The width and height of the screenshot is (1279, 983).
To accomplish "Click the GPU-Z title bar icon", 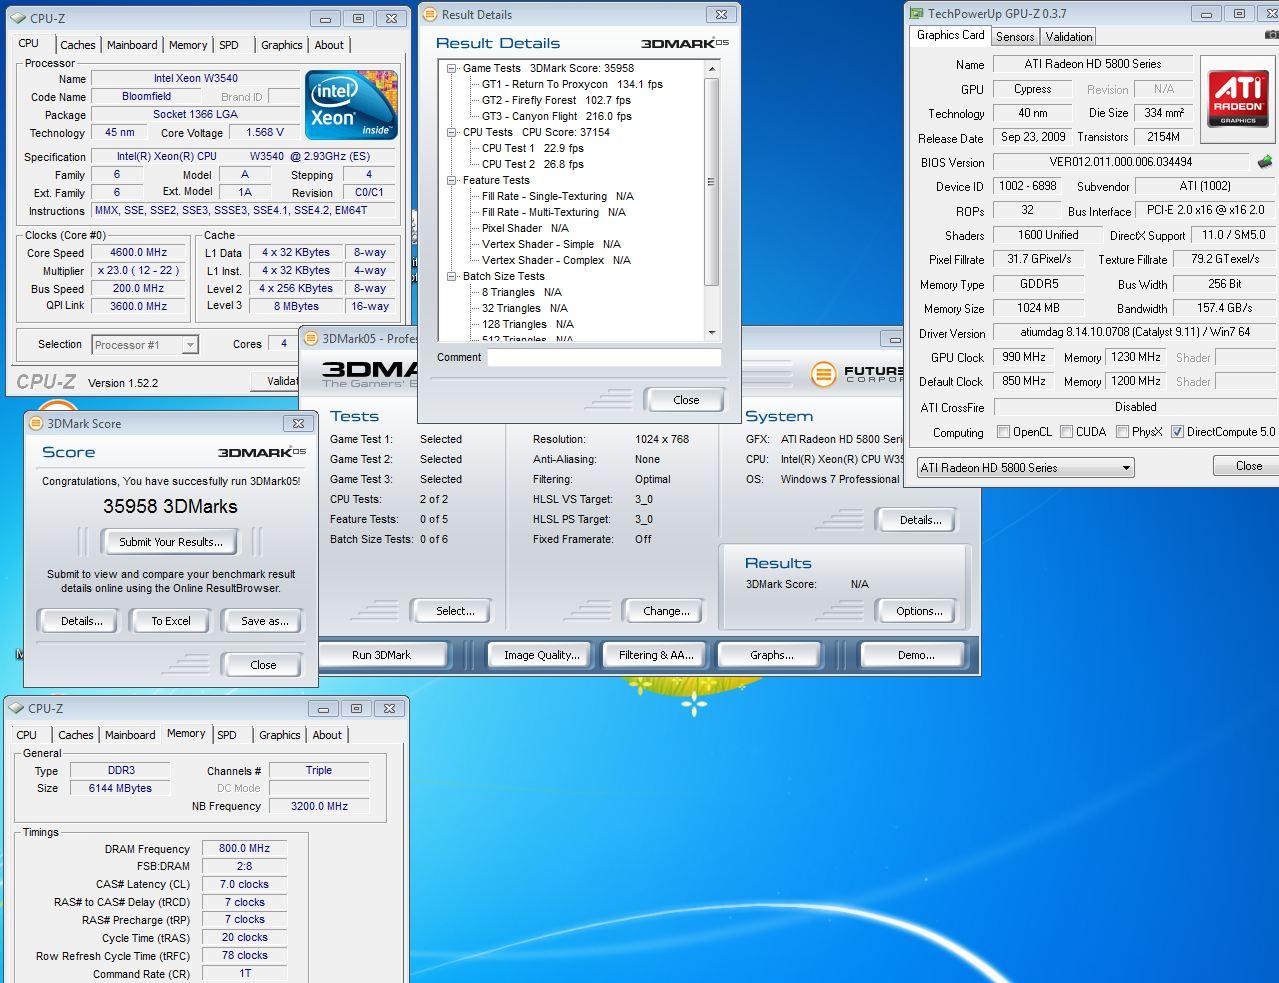I will point(915,14).
